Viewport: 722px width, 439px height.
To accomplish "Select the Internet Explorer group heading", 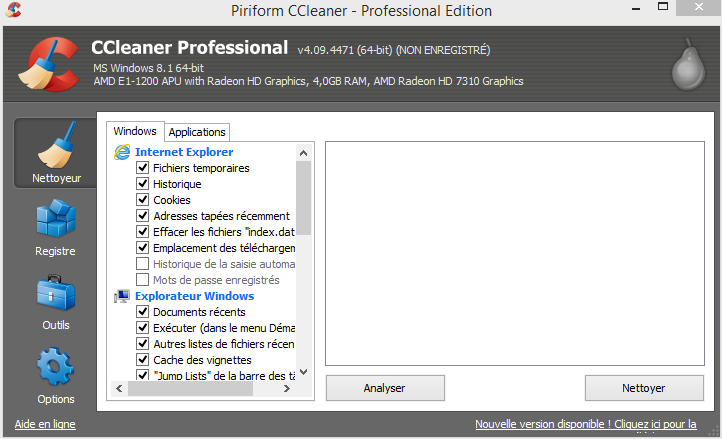I will click(x=184, y=152).
